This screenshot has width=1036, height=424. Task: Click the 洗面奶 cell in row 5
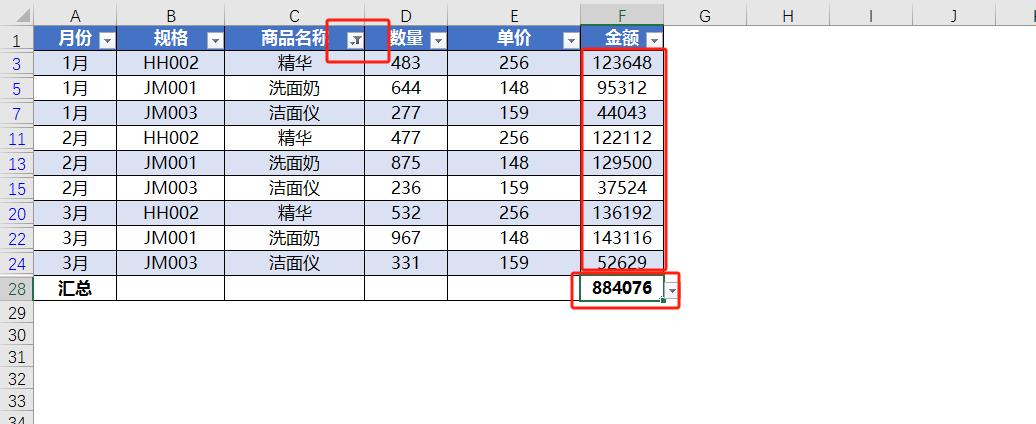click(x=295, y=88)
